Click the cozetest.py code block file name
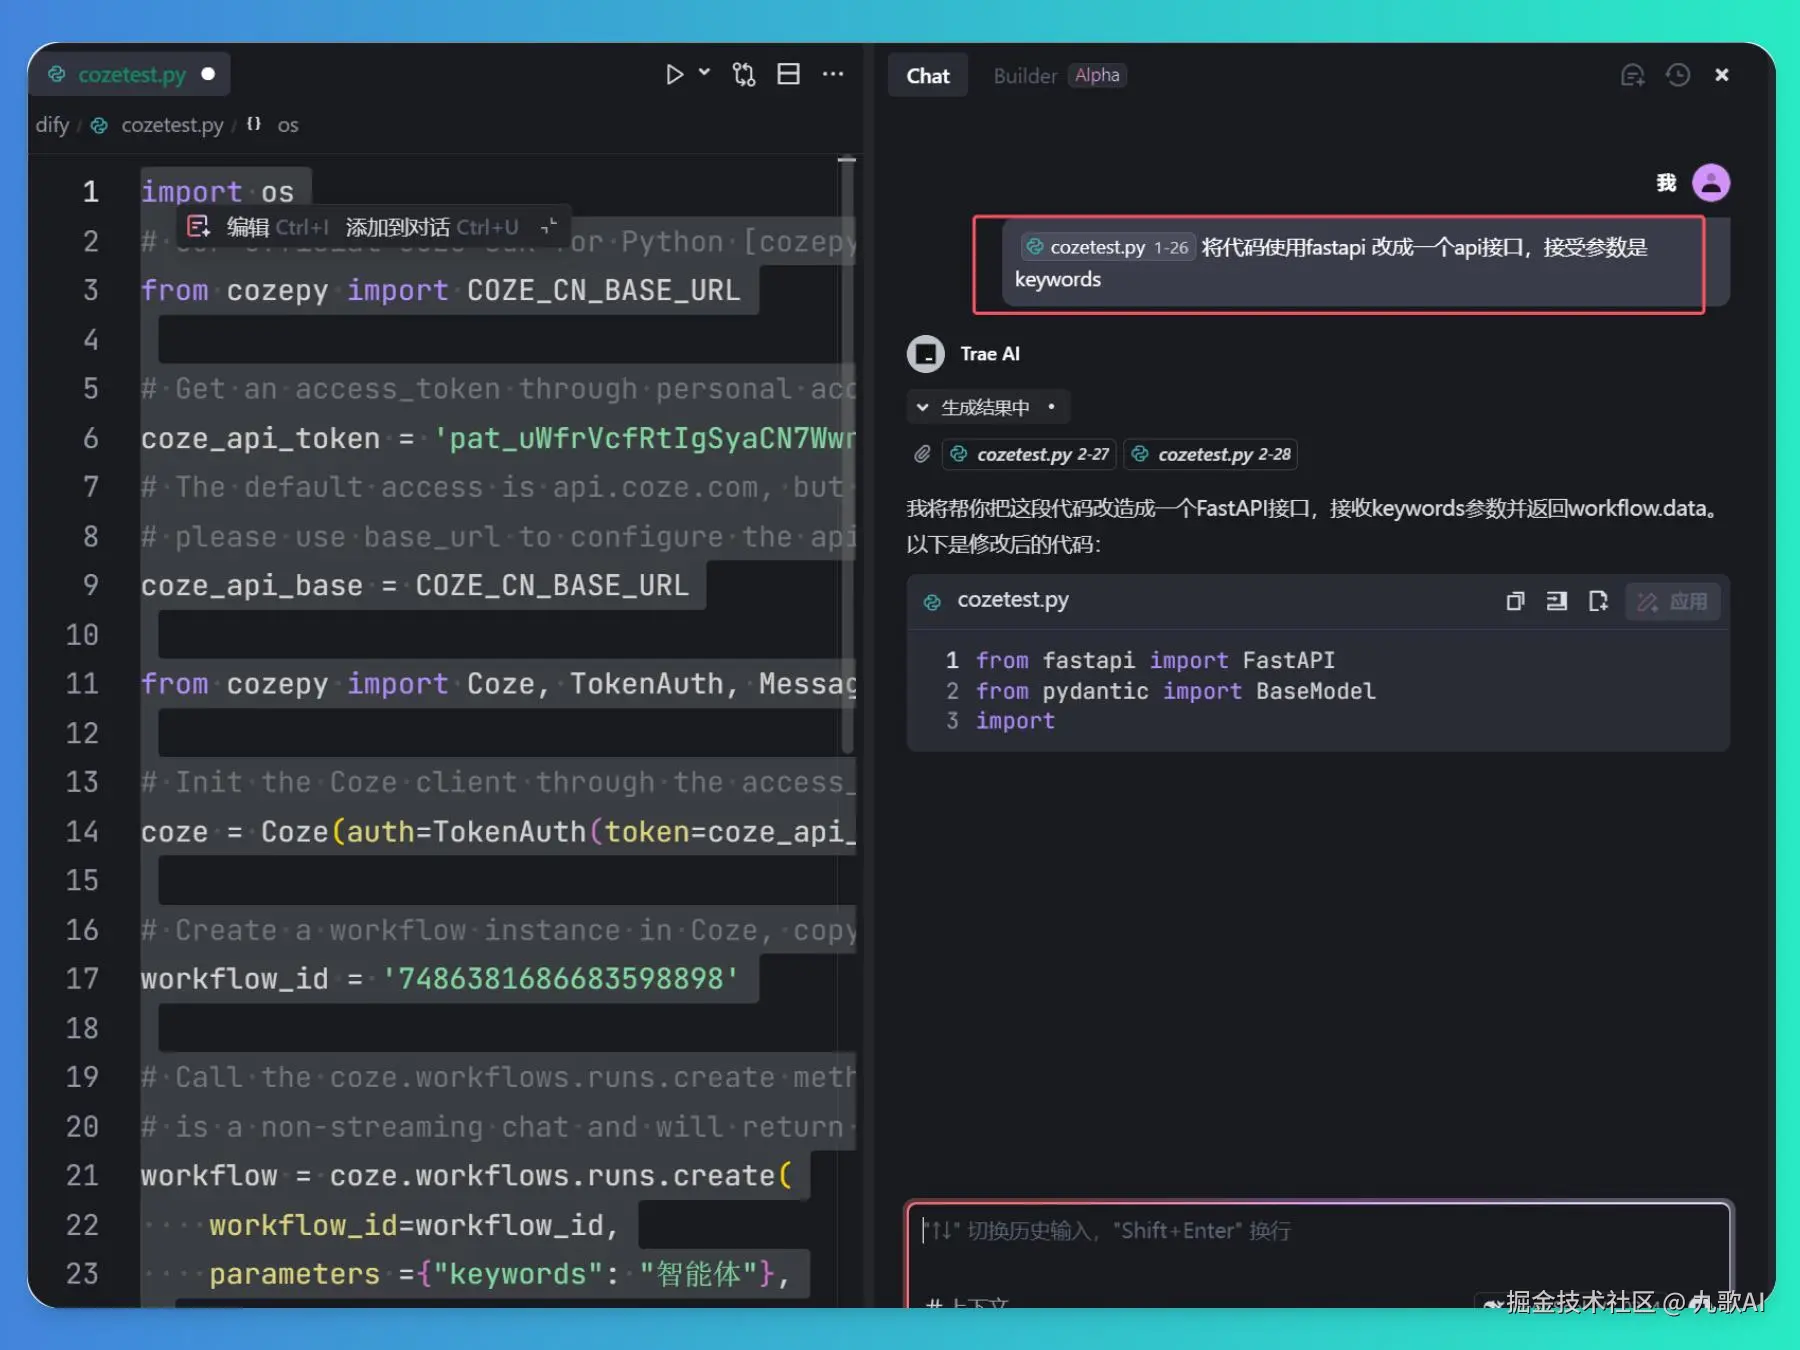The height and width of the screenshot is (1350, 1800). 1012,600
